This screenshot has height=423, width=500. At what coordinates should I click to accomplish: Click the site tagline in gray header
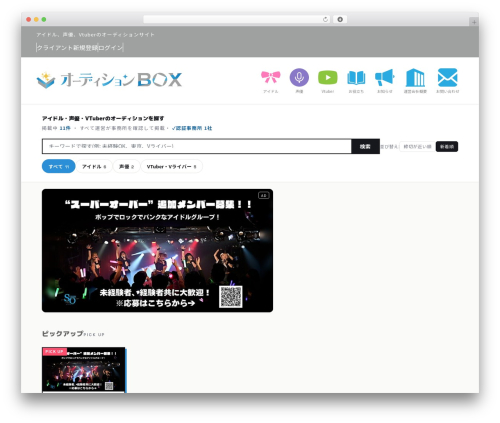(95, 34)
